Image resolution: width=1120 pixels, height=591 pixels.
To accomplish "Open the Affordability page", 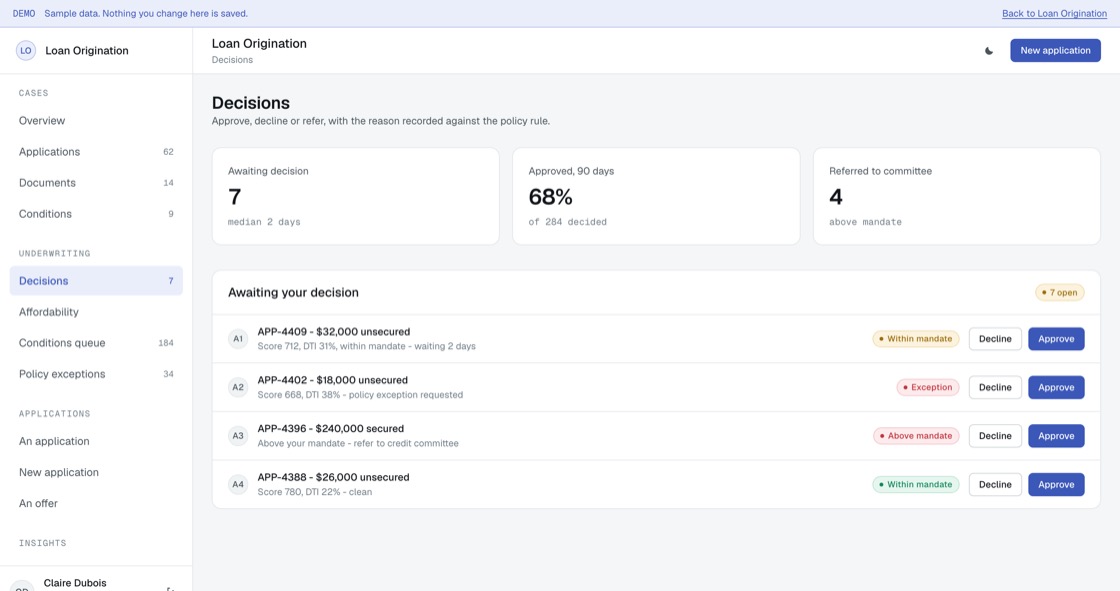I will (96, 312).
